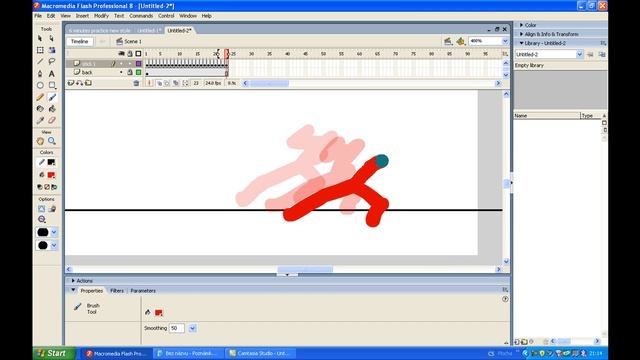Collapse the Properties panel triangle
640x360 pixels.
[x=73, y=290]
